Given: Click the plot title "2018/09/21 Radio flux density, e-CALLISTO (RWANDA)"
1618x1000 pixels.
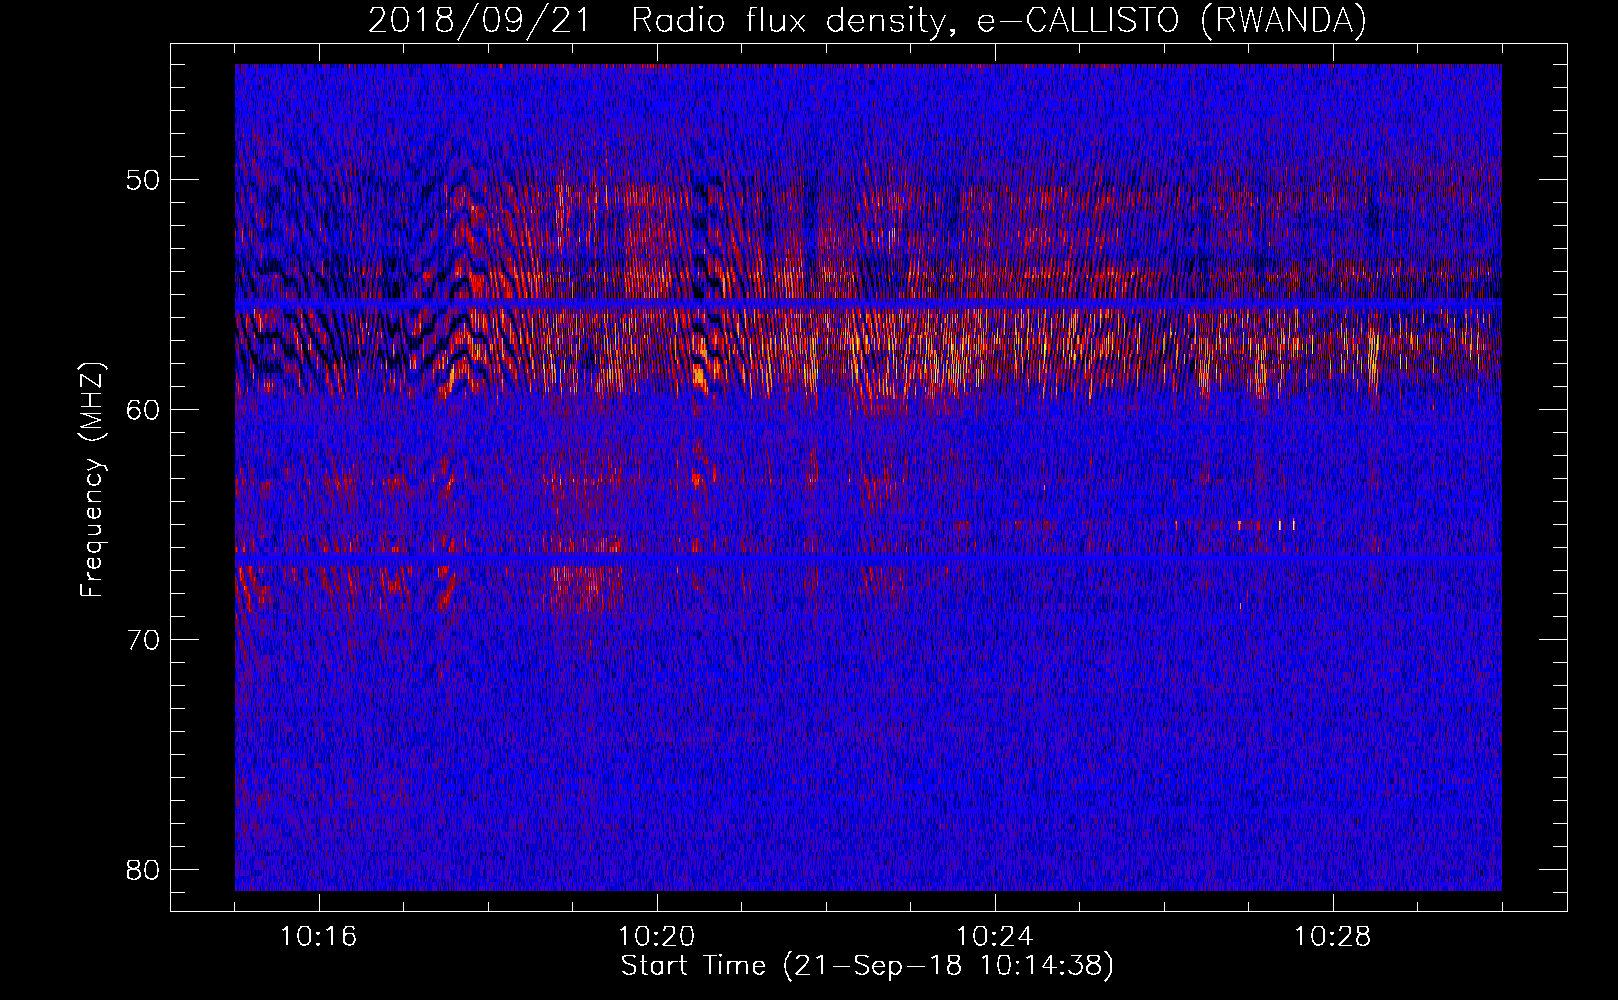Looking at the screenshot, I should coord(867,21).
